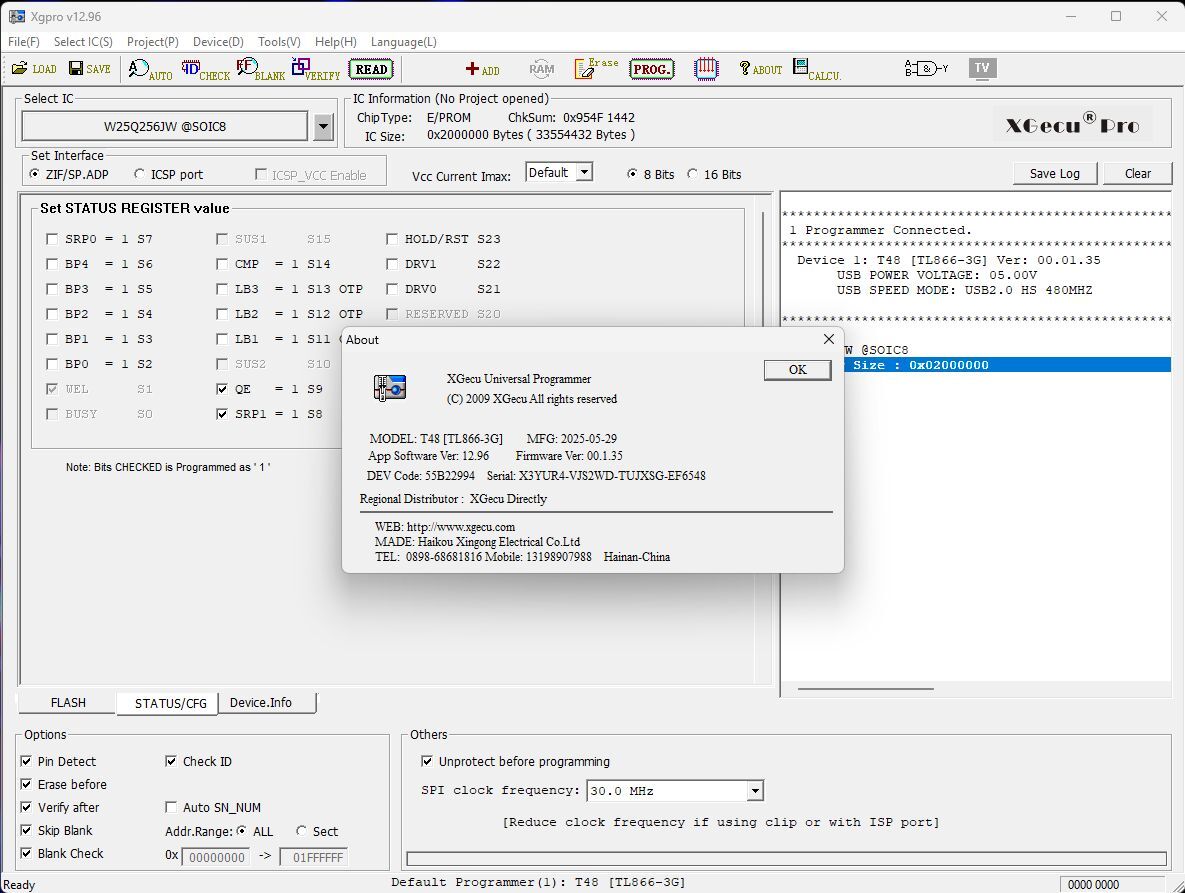The image size is (1185, 893).
Task: Toggle Unprotect before programming checkbox
Action: click(427, 761)
